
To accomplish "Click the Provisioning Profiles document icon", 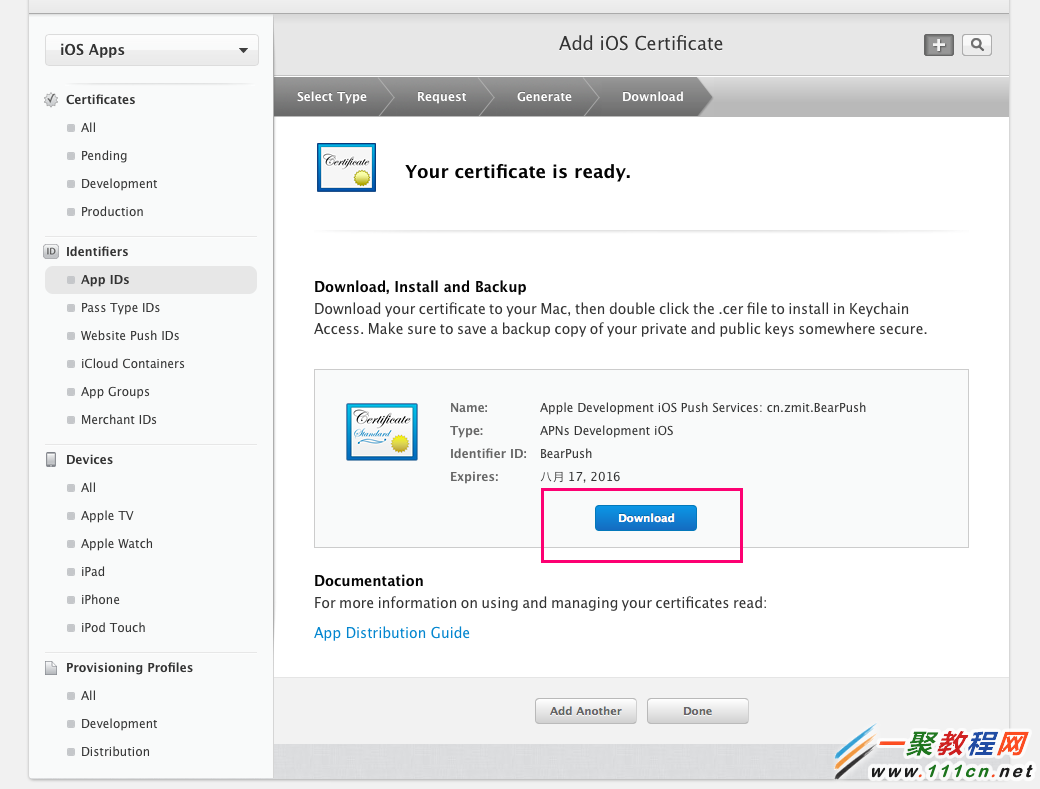I will (51, 668).
